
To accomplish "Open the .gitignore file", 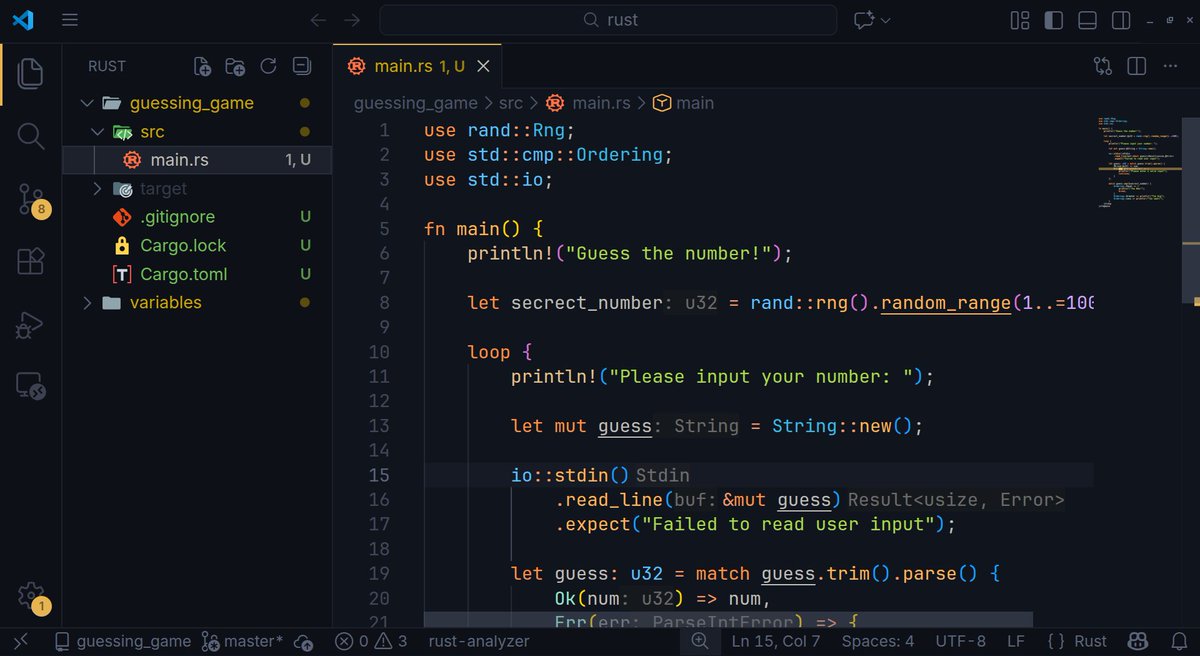I will click(197, 217).
